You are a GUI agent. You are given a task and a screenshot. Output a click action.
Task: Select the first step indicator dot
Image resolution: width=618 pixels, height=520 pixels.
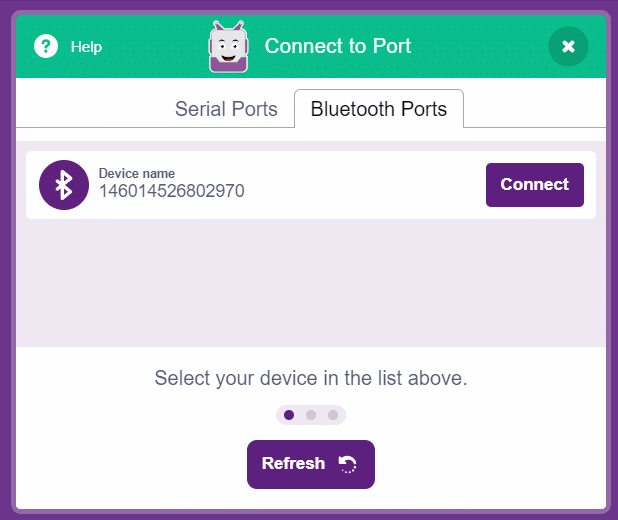pos(289,415)
